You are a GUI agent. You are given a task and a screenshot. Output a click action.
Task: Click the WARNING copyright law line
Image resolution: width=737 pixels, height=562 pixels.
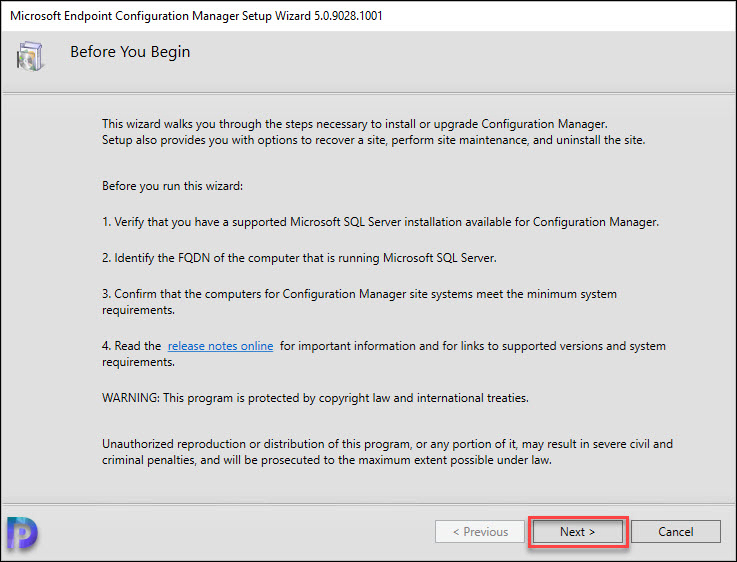315,398
